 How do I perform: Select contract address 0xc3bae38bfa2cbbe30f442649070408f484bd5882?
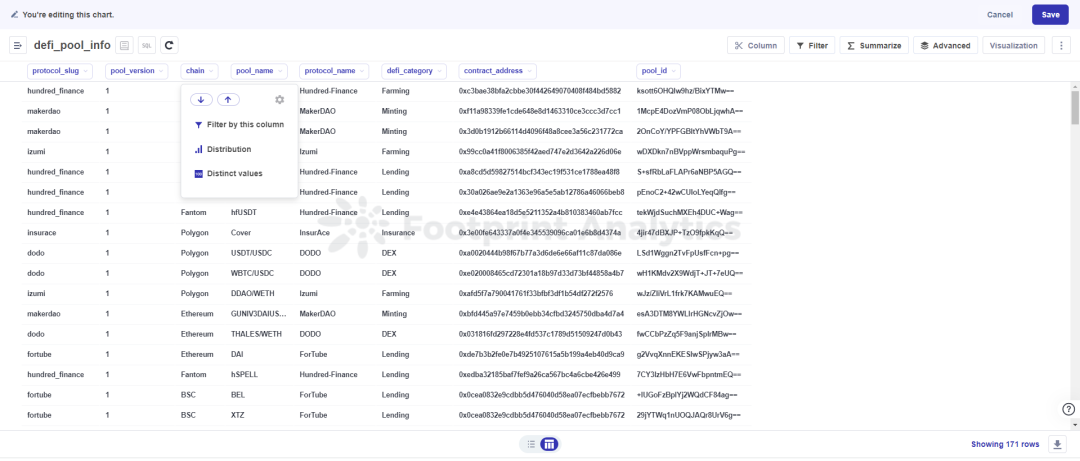click(540, 91)
